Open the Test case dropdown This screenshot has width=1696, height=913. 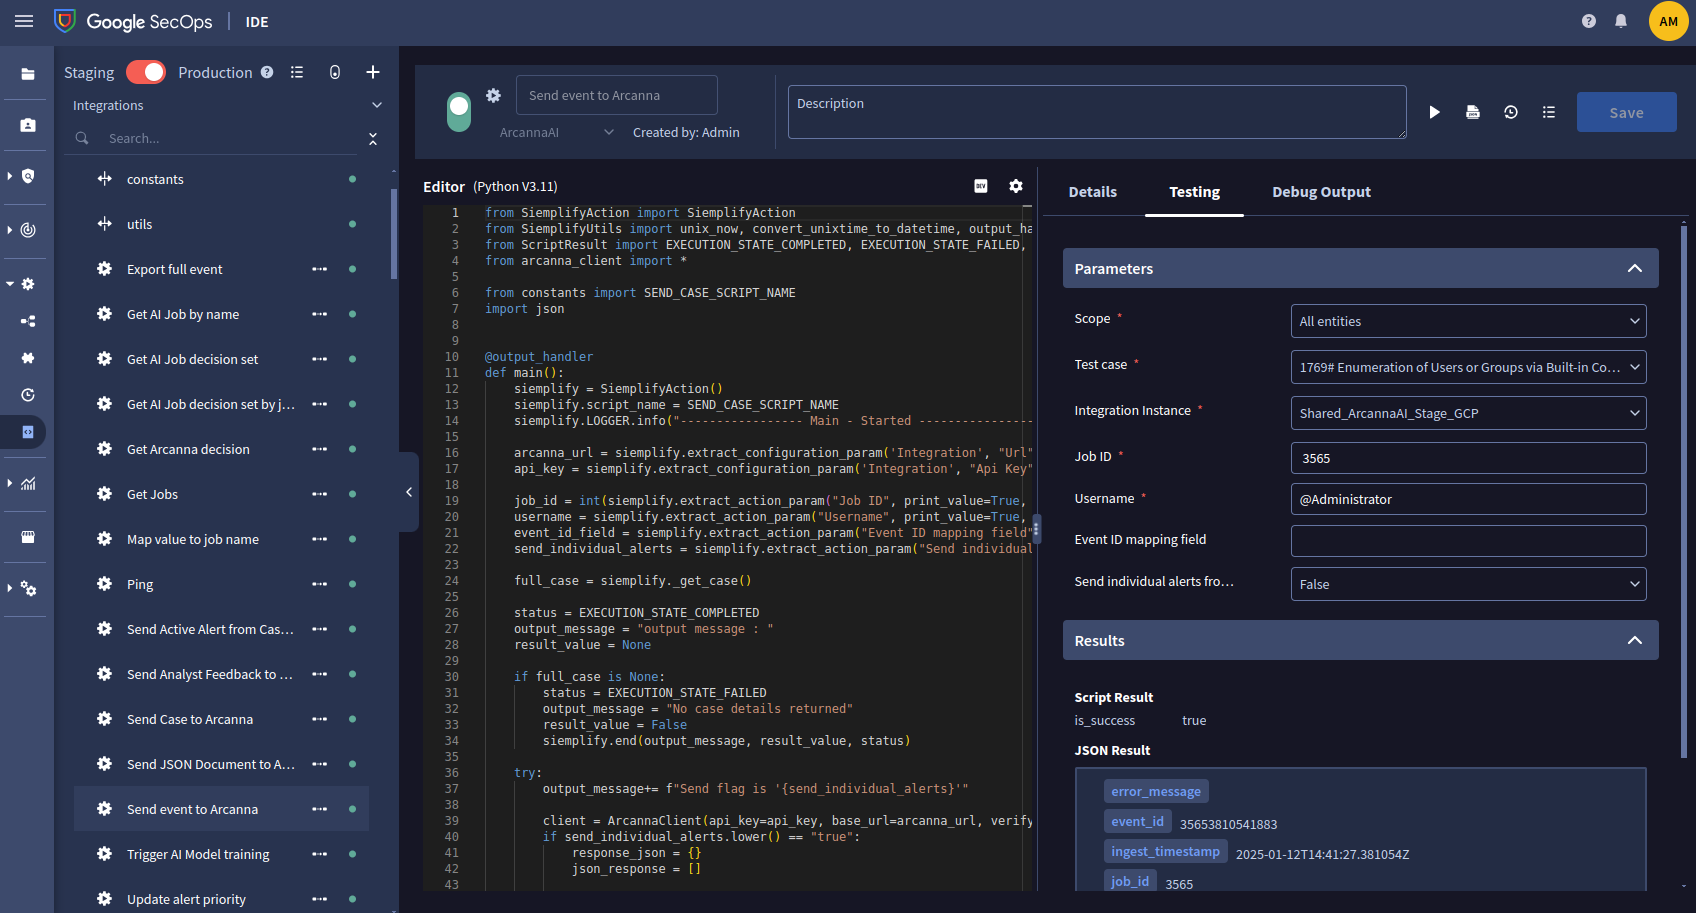pos(1468,367)
